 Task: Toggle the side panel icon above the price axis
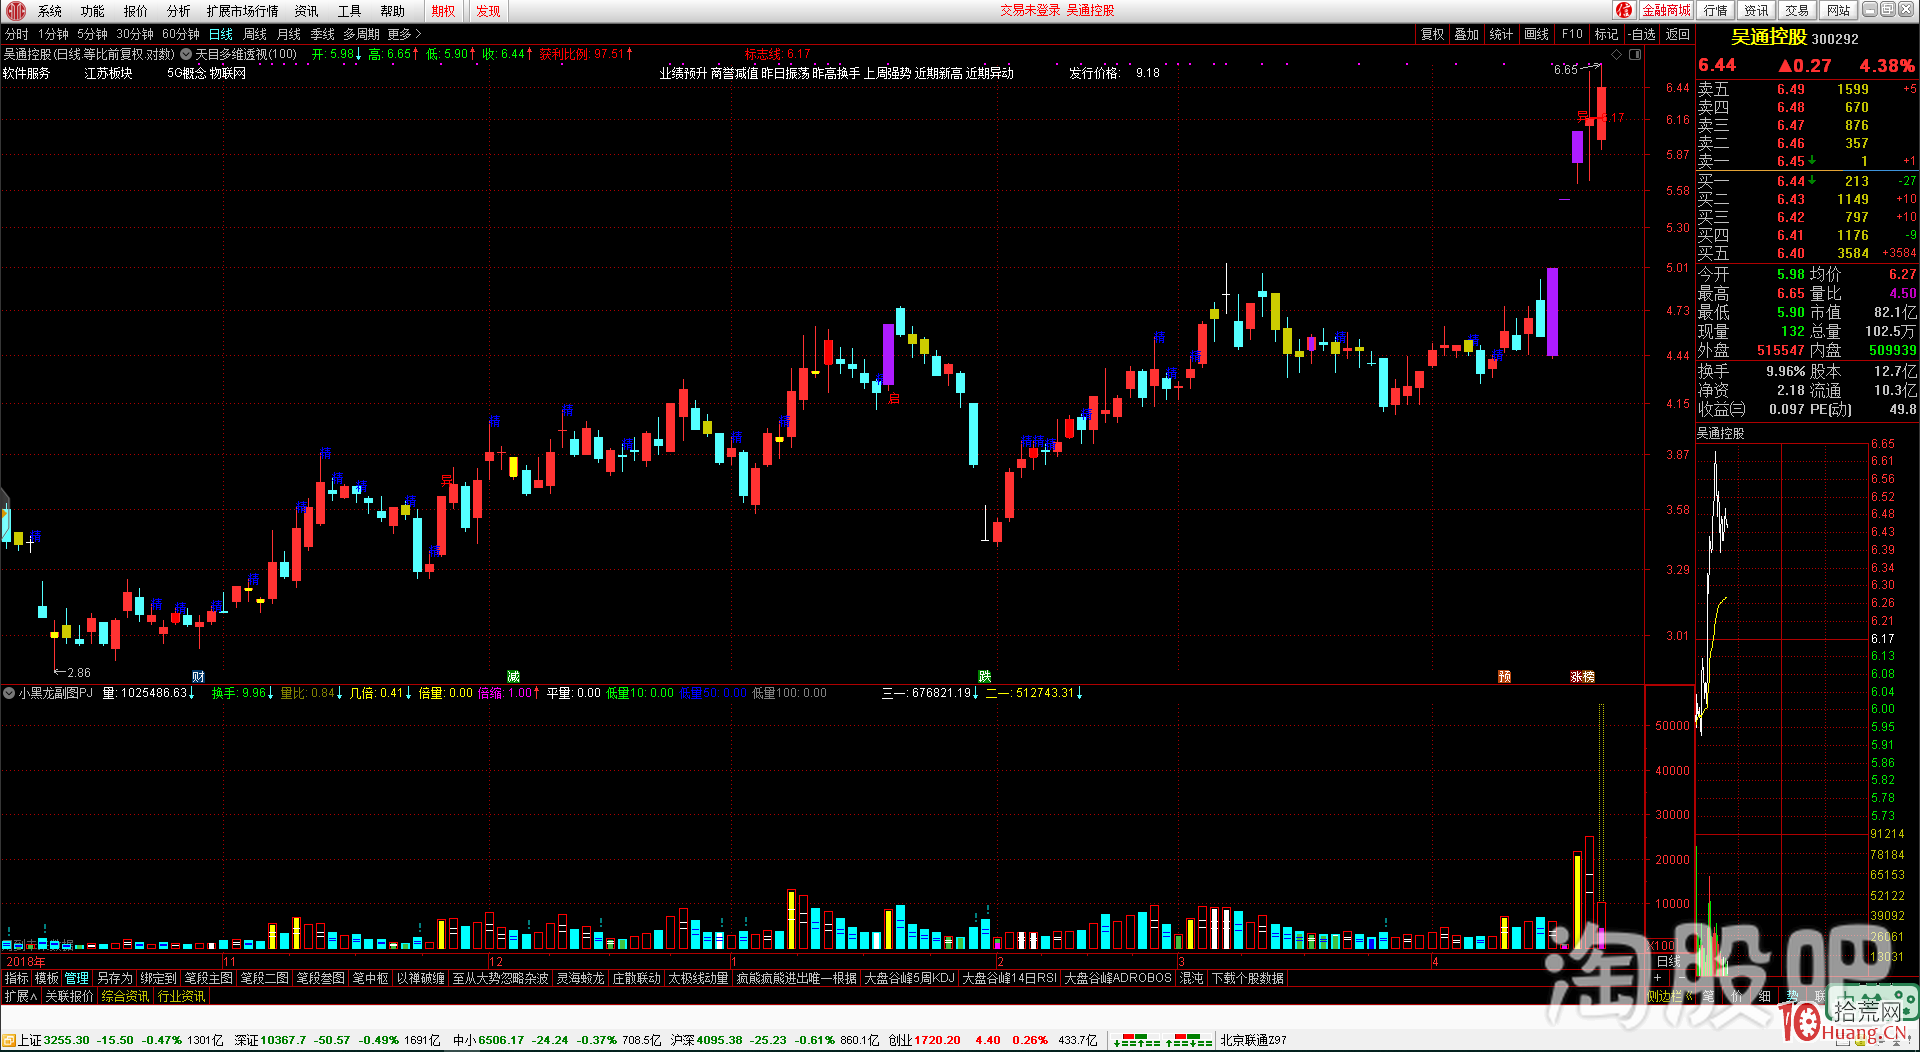click(x=1635, y=54)
